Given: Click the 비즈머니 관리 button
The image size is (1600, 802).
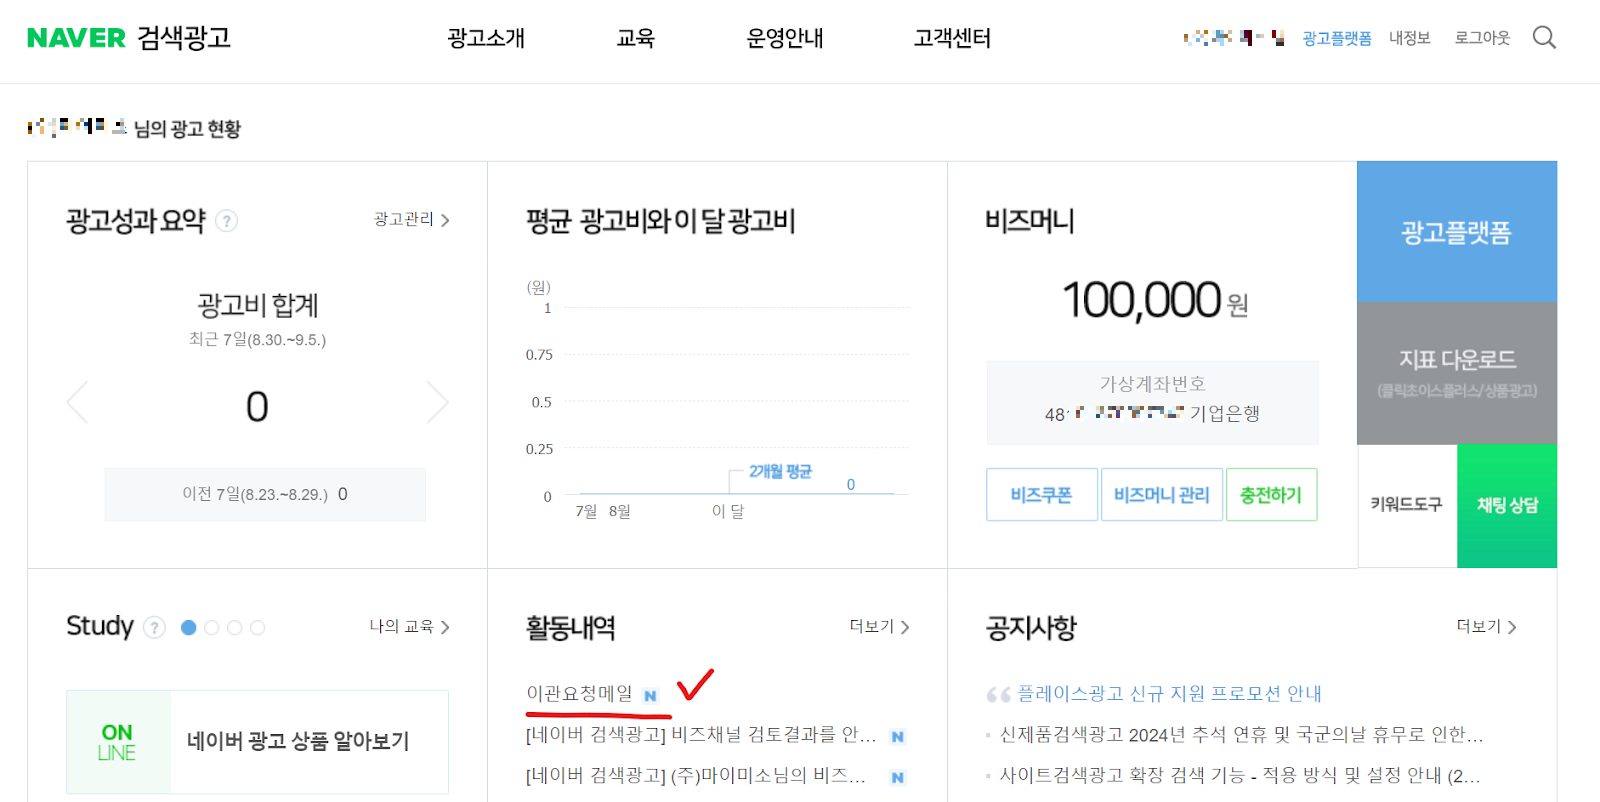Looking at the screenshot, I should pos(1162,494).
